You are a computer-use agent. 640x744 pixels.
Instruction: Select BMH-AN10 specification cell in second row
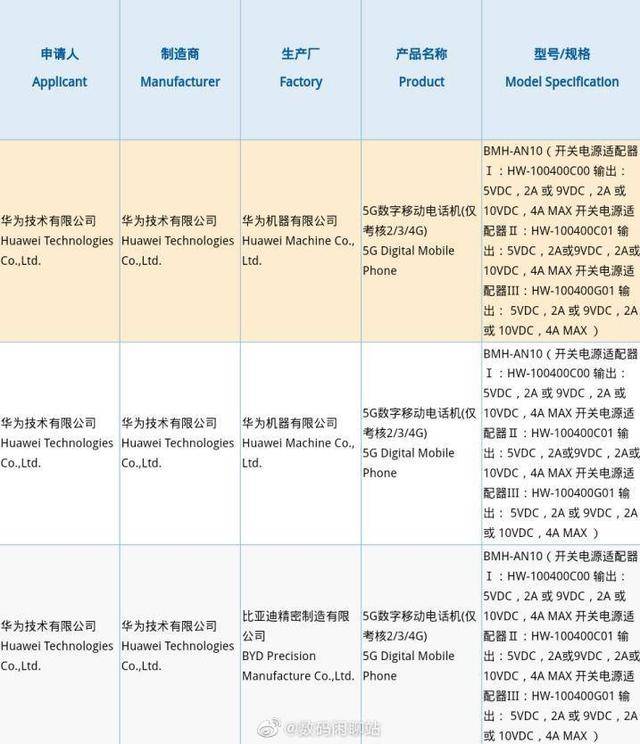pos(561,443)
